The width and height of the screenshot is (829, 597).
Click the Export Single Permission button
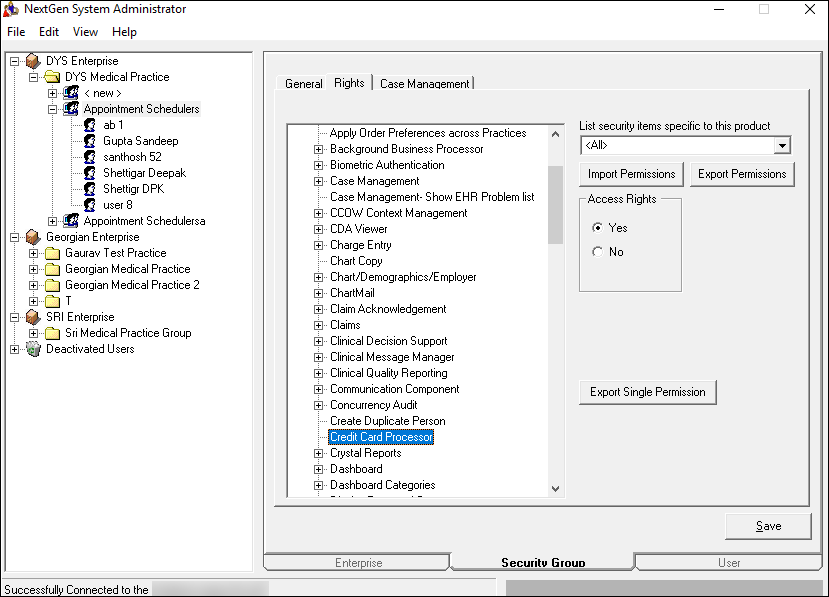pos(648,392)
